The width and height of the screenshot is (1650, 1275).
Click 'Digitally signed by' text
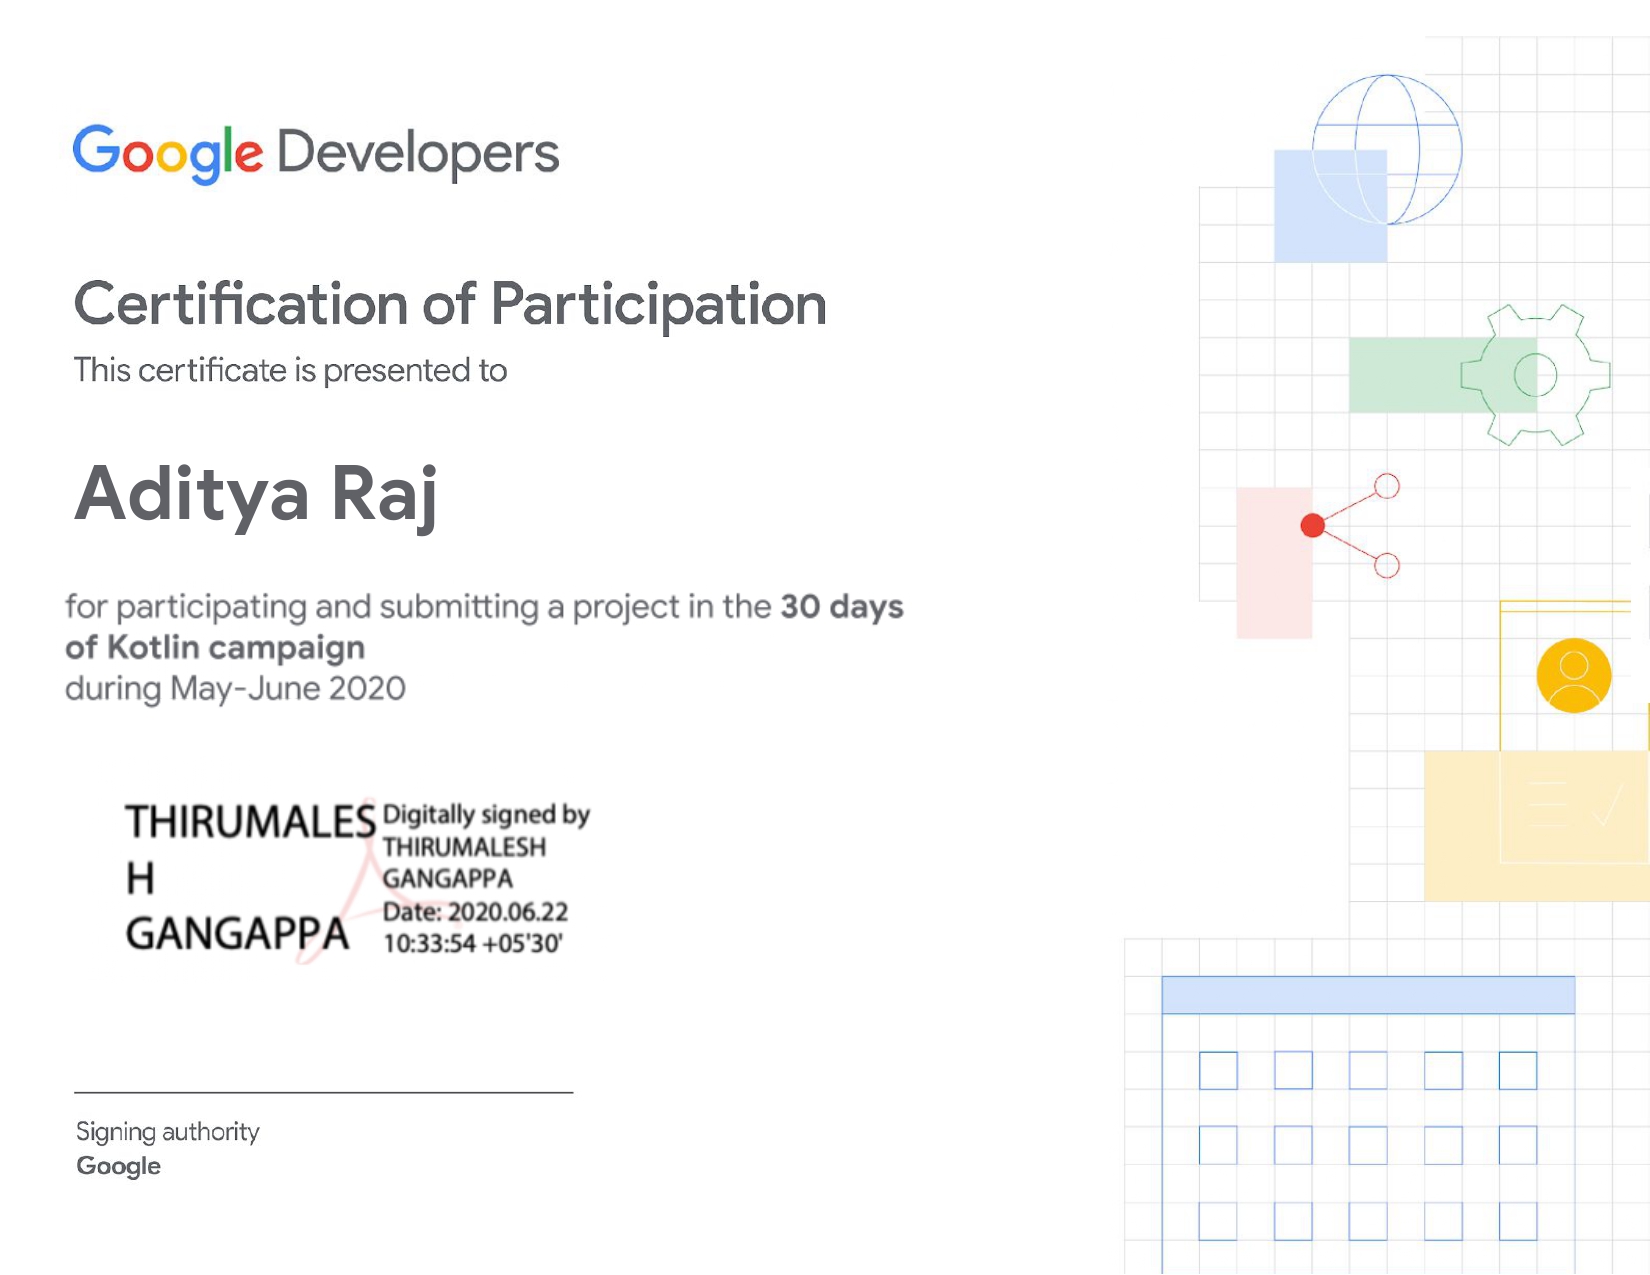pyautogui.click(x=486, y=815)
